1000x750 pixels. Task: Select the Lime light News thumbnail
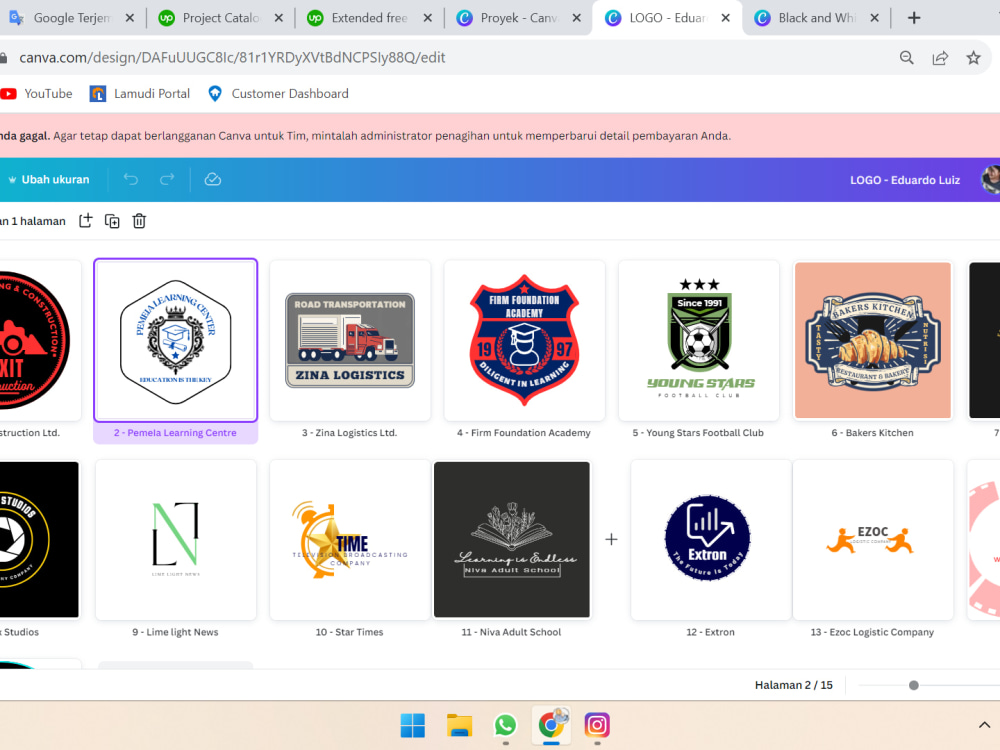[175, 540]
